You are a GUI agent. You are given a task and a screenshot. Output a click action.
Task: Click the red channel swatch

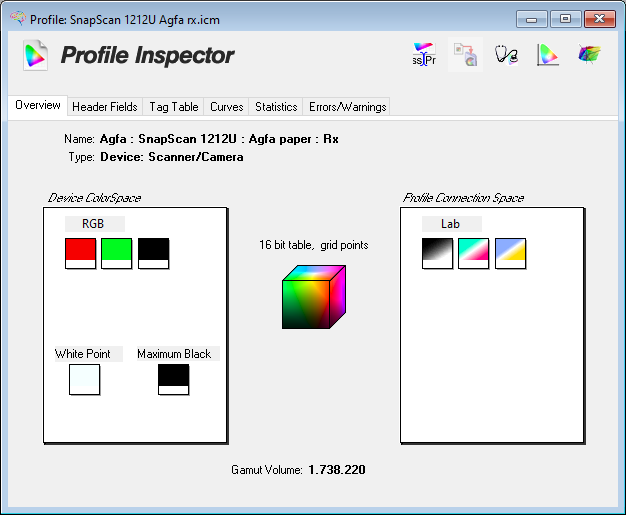[80, 253]
